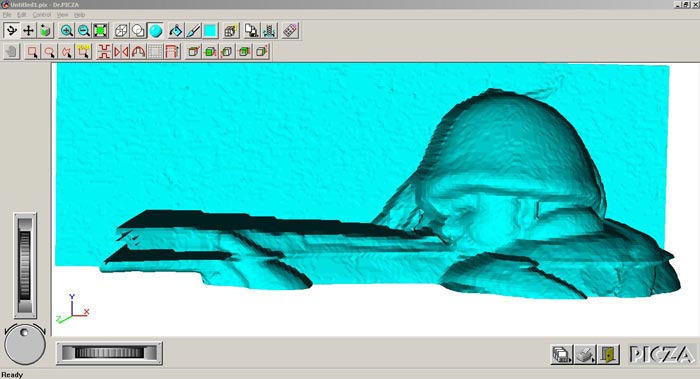Click the first cube icon with red outline
700x379 pixels.
click(x=193, y=51)
